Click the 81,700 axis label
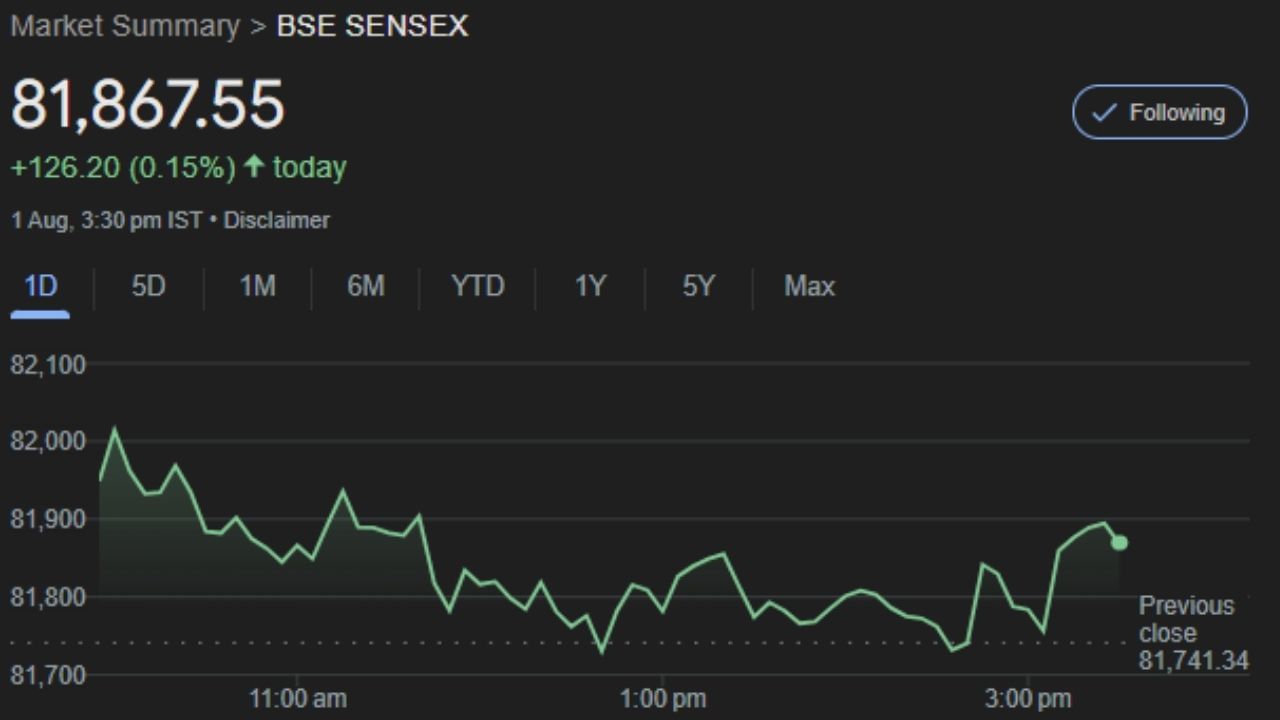The height and width of the screenshot is (720, 1280). [x=48, y=676]
